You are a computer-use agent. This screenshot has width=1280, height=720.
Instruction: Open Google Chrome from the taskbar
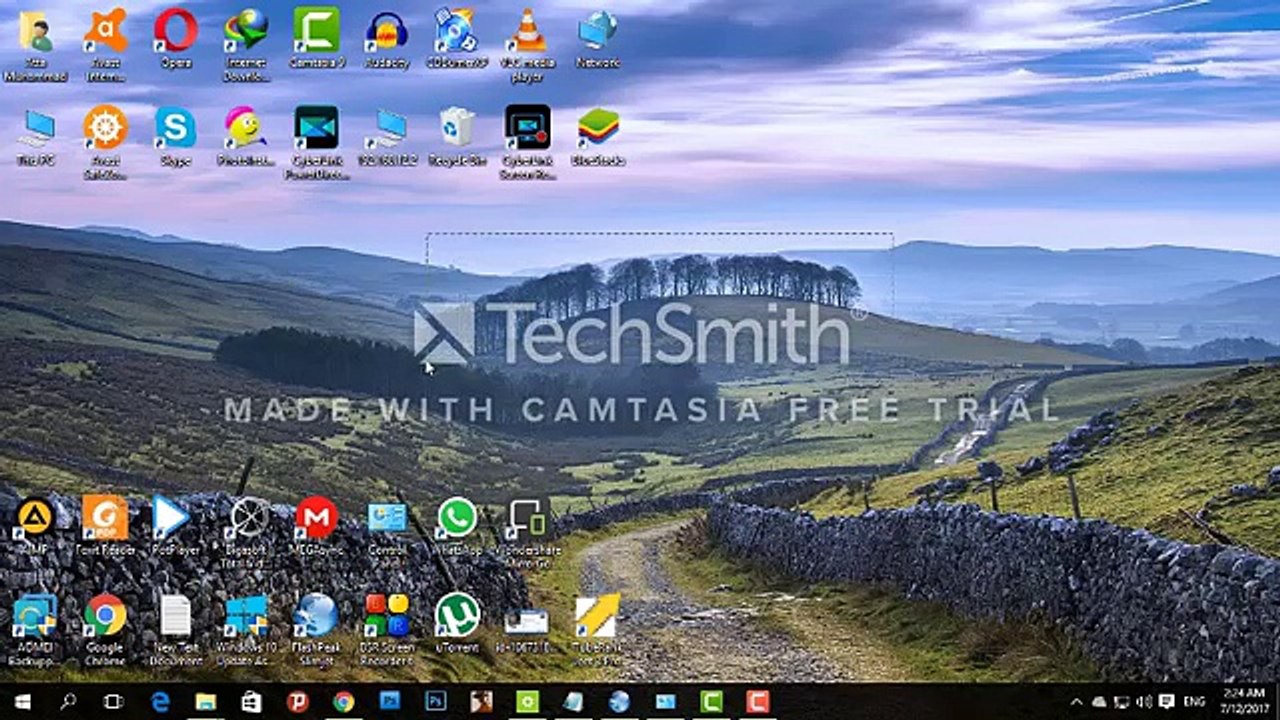(x=344, y=702)
